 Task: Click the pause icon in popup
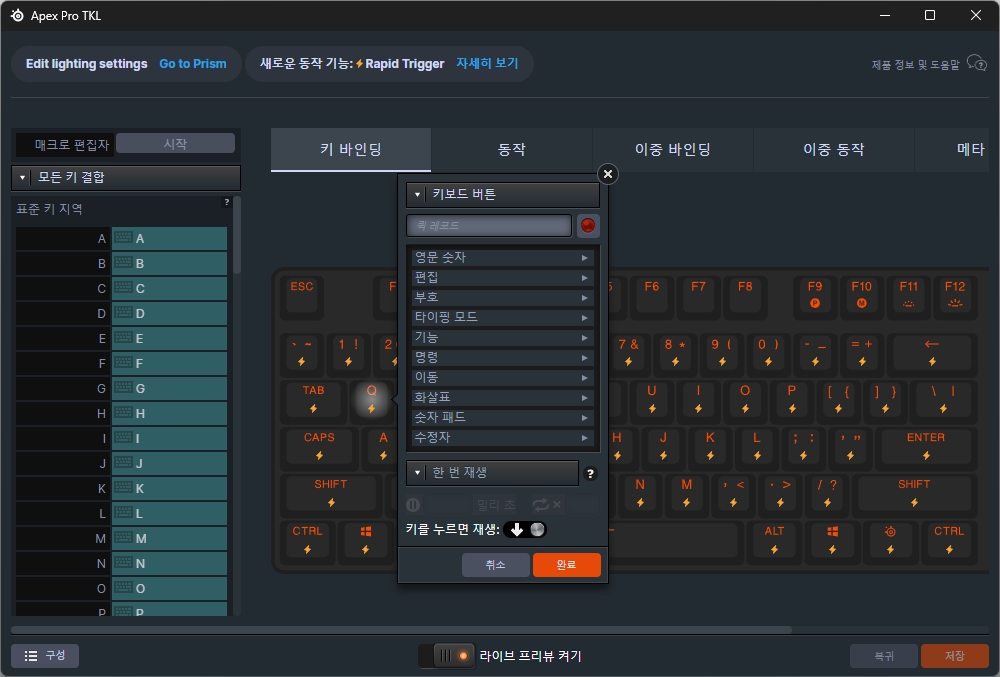[x=413, y=505]
